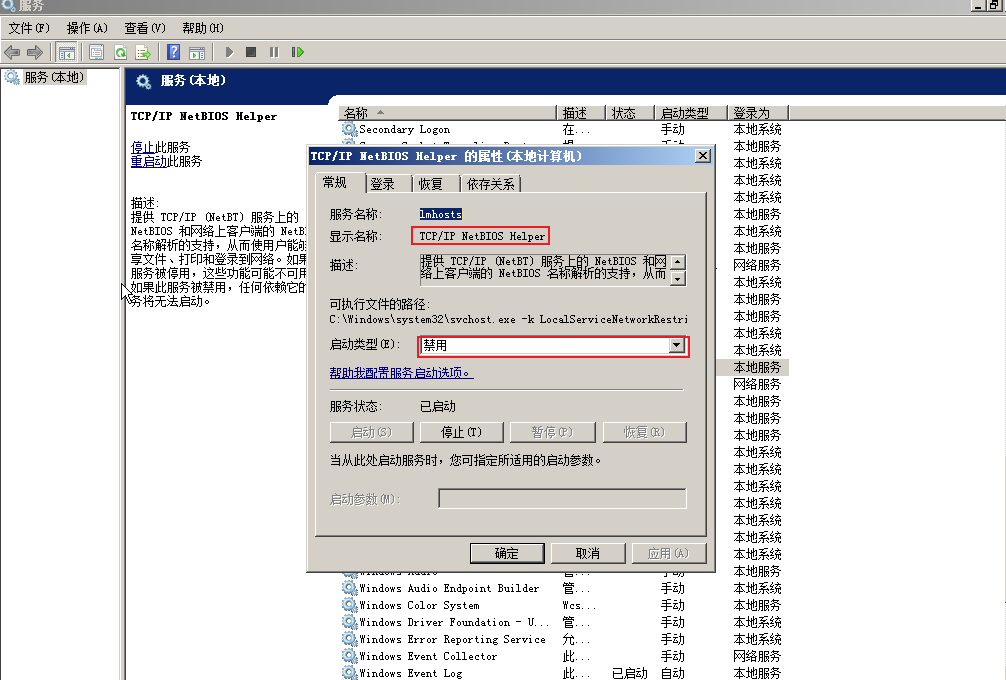The width and height of the screenshot is (1006, 680).
Task: Click the 已启动 status cell of Windows Event Log
Action: pos(629,673)
